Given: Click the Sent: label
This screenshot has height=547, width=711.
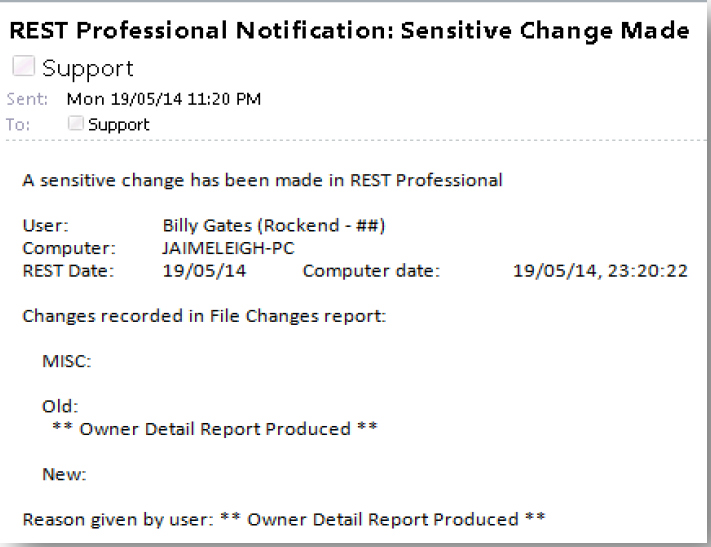Looking at the screenshot, I should 27,99.
